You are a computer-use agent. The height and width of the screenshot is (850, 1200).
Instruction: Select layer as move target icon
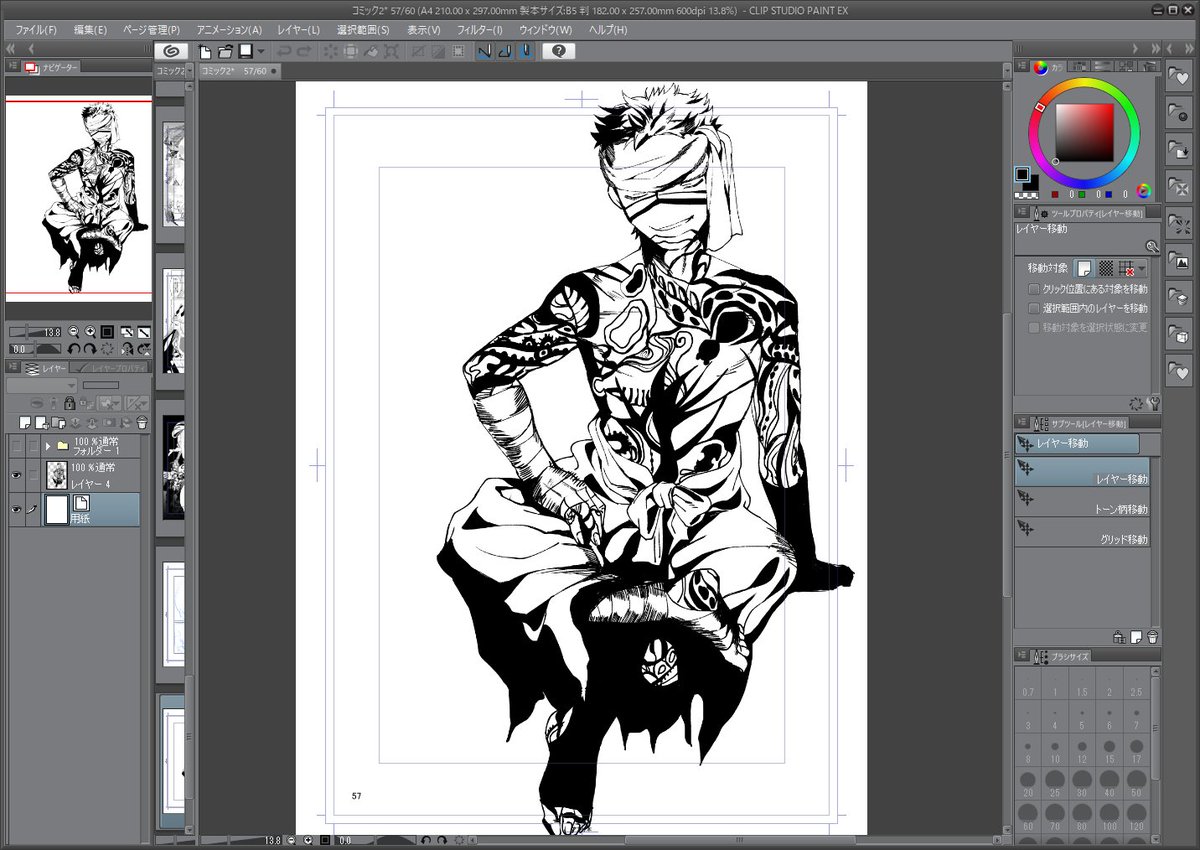point(1083,268)
